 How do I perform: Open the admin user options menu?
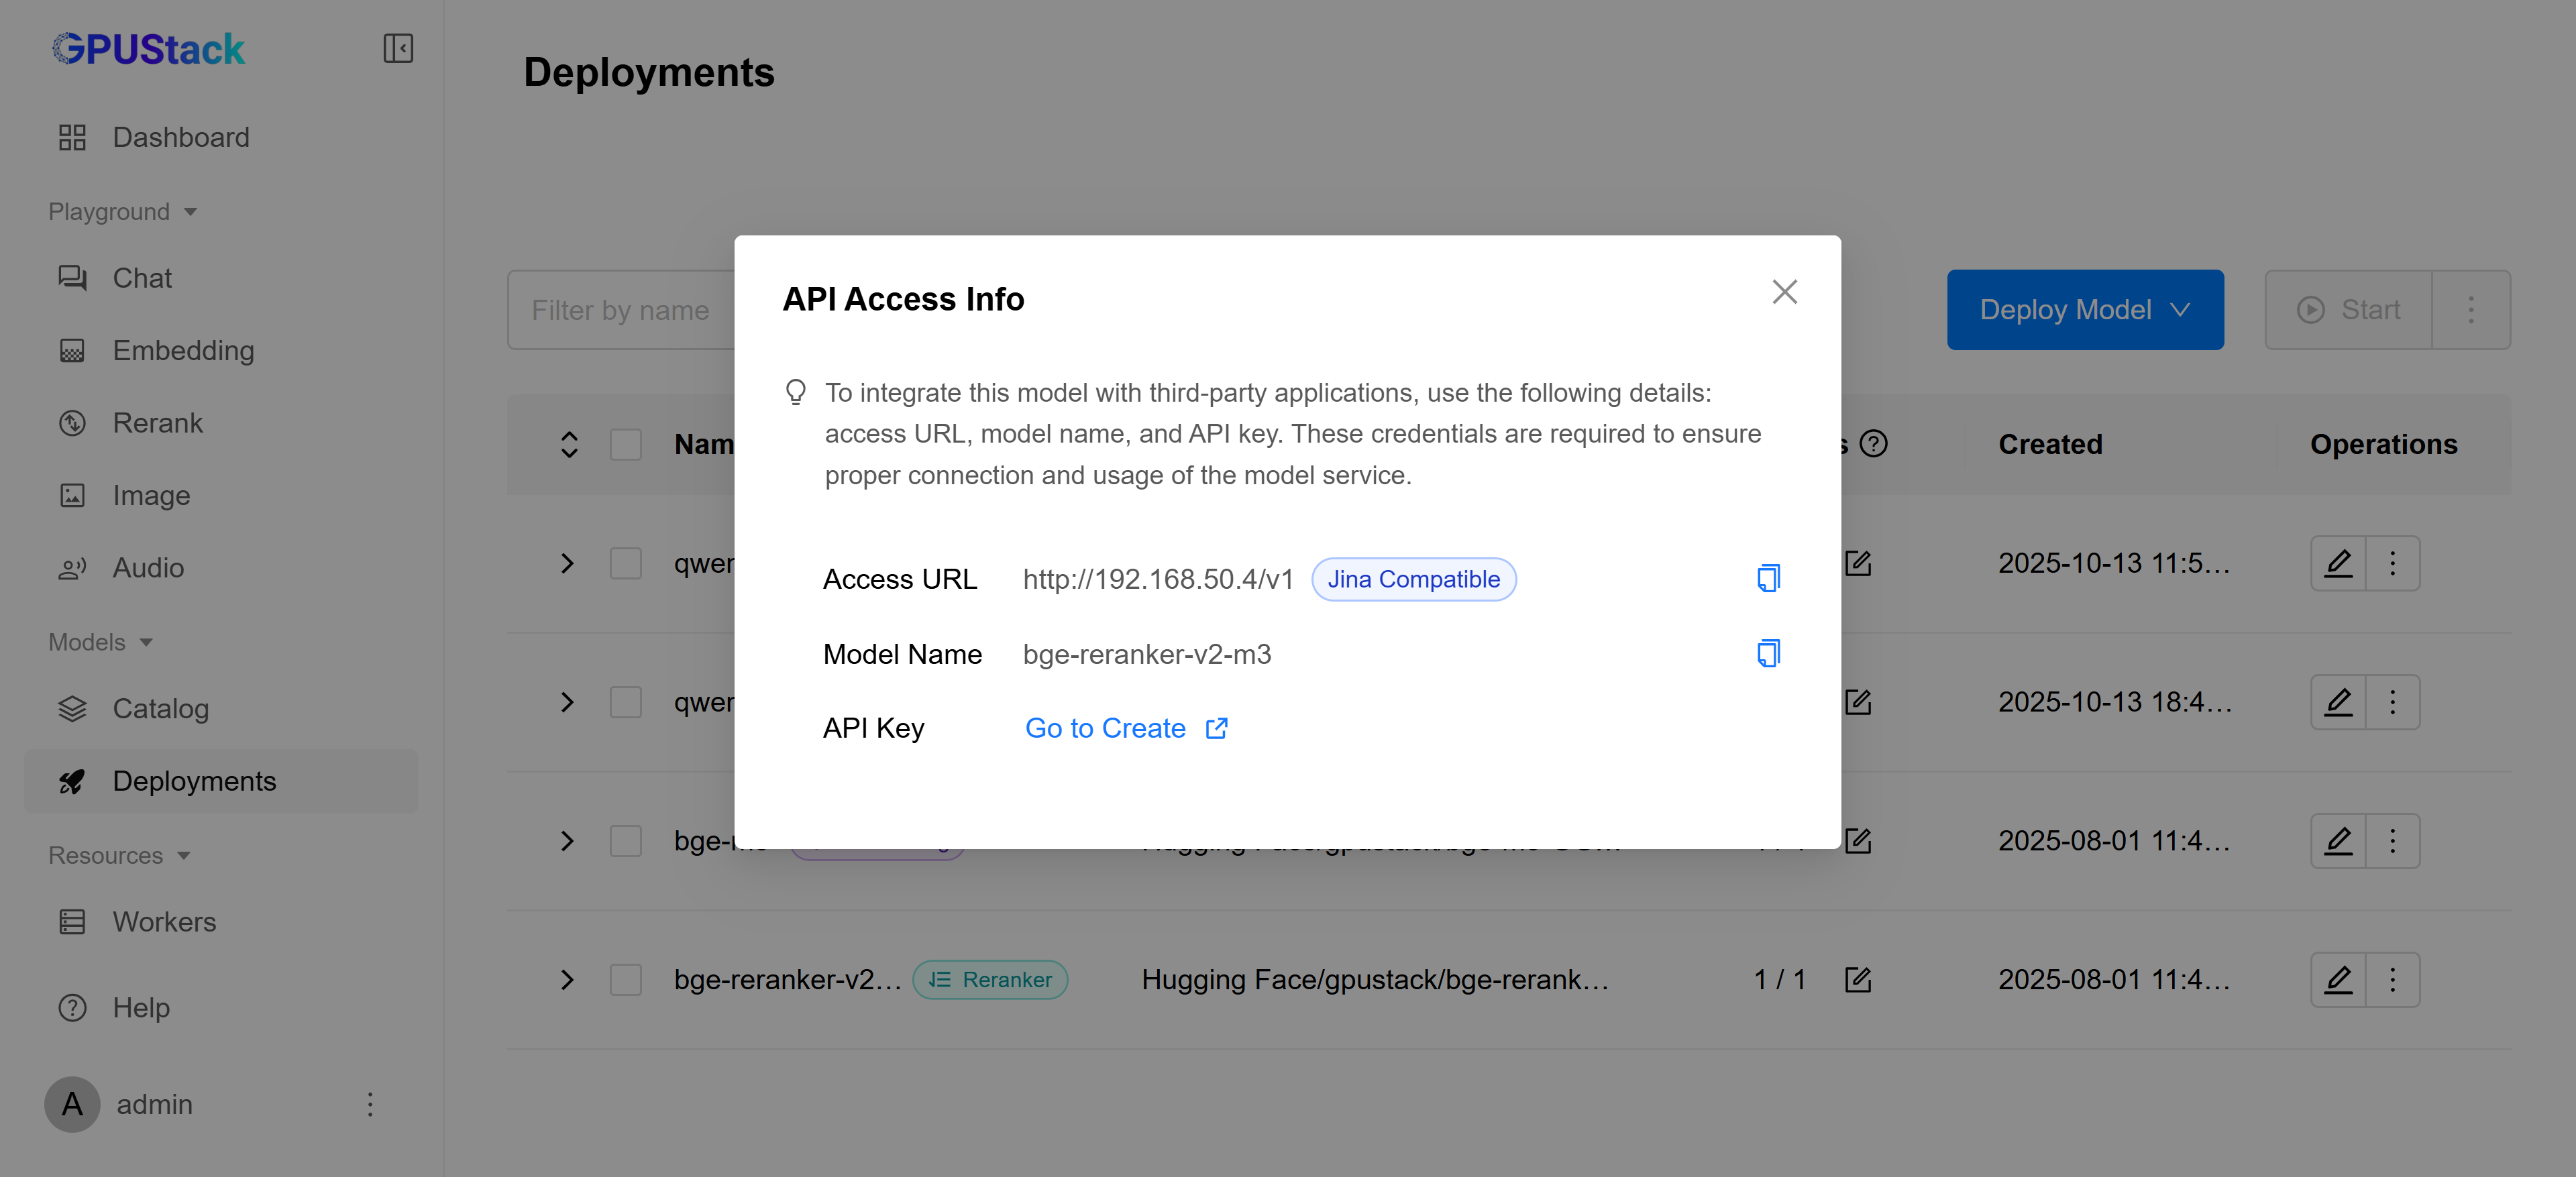[x=370, y=1104]
